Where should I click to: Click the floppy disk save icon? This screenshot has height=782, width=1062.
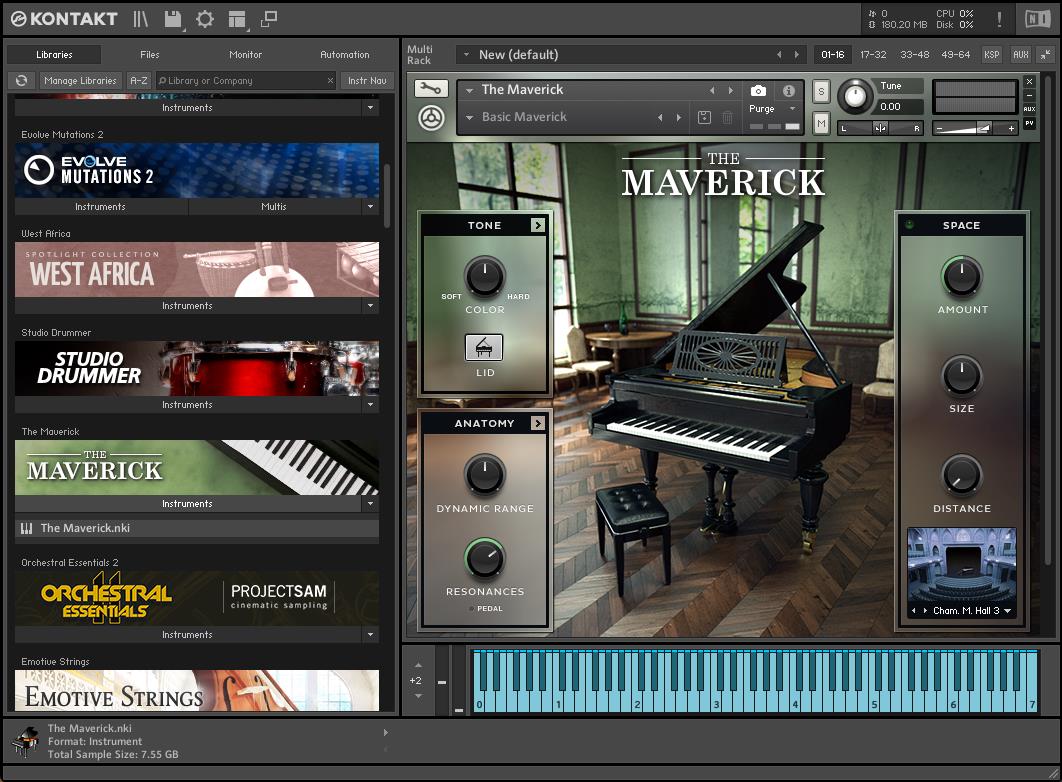[x=173, y=19]
